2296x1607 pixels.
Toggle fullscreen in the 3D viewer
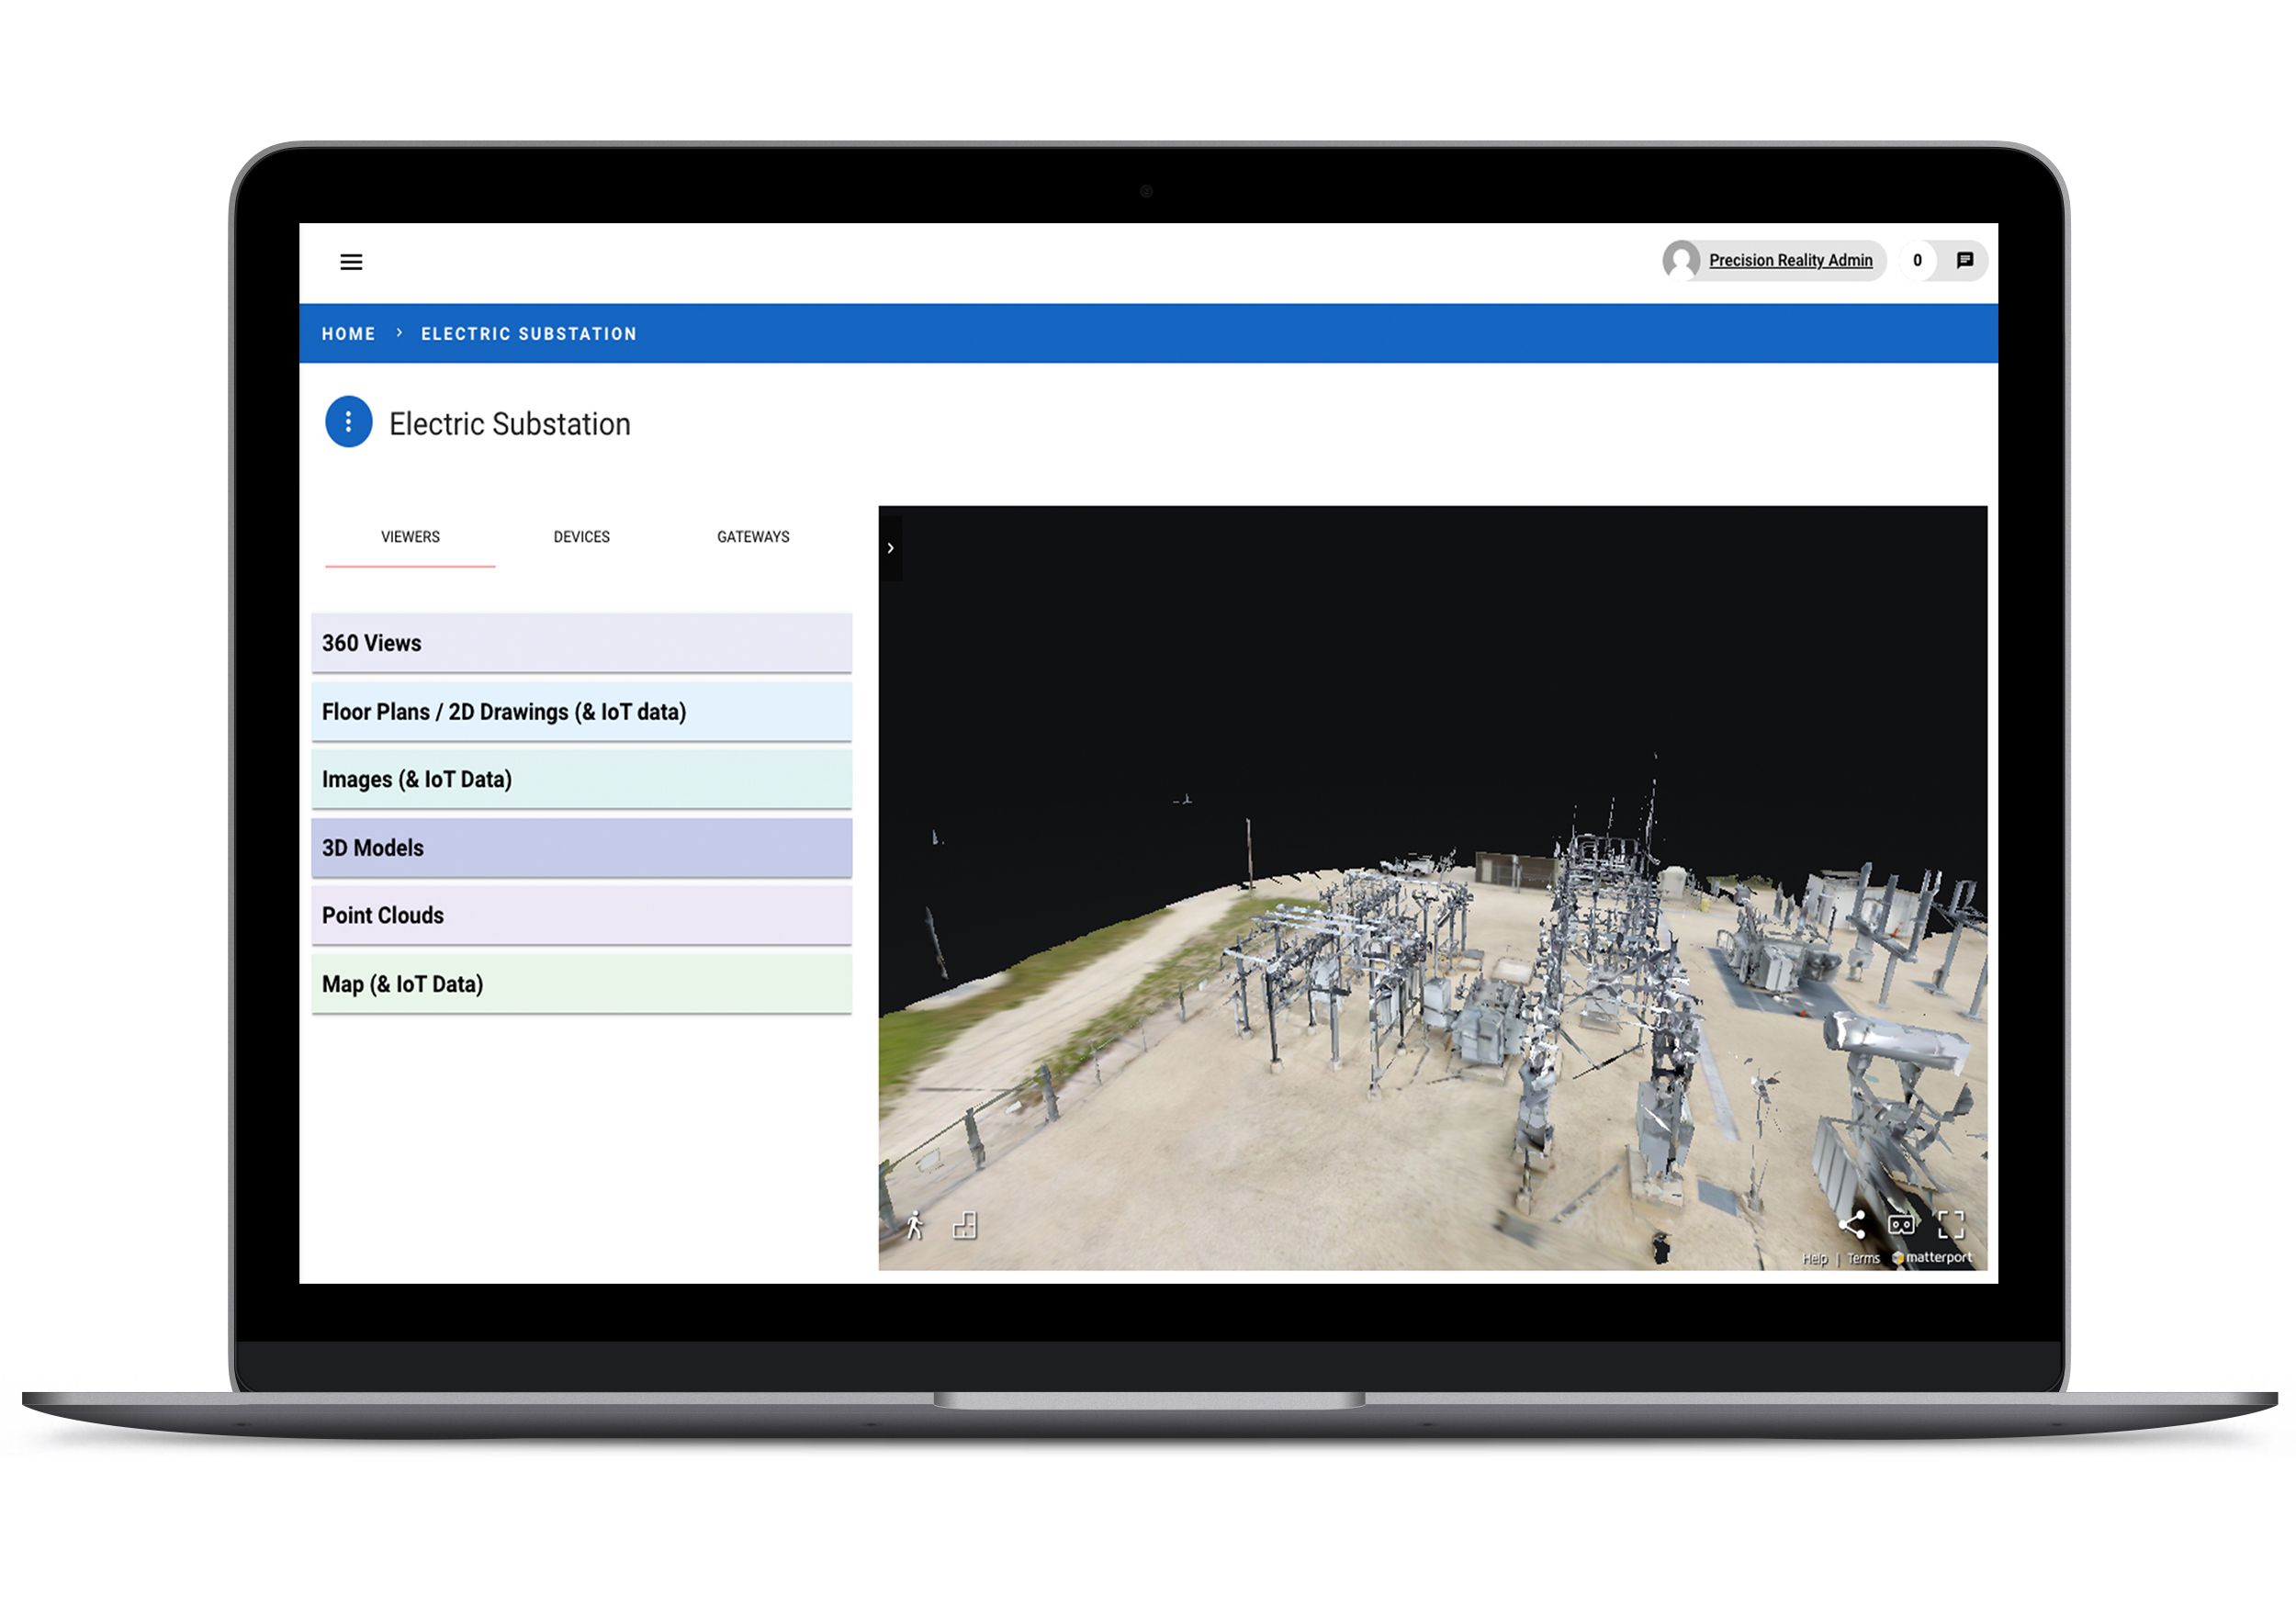coord(1951,1224)
